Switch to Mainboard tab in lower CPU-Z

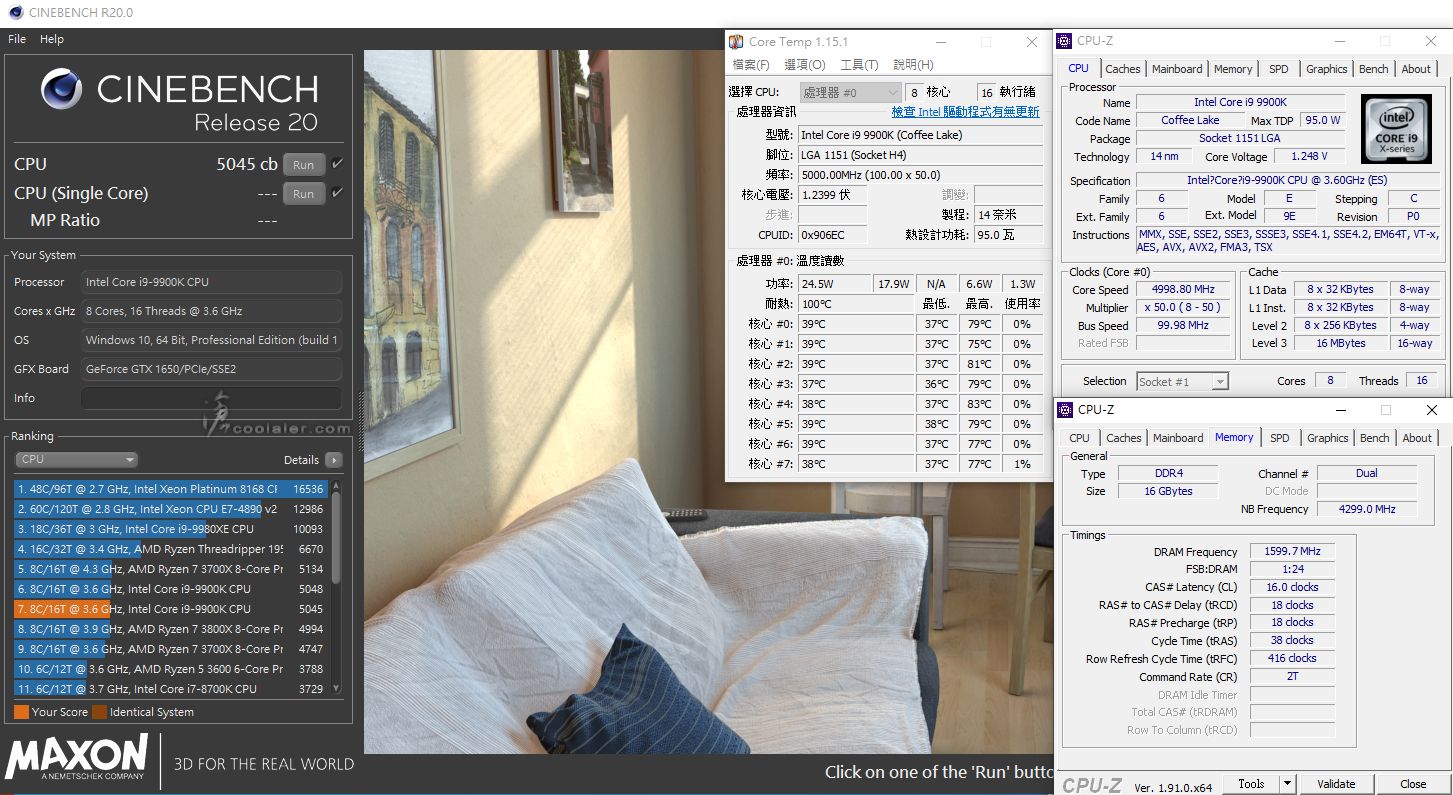pyautogui.click(x=1178, y=438)
